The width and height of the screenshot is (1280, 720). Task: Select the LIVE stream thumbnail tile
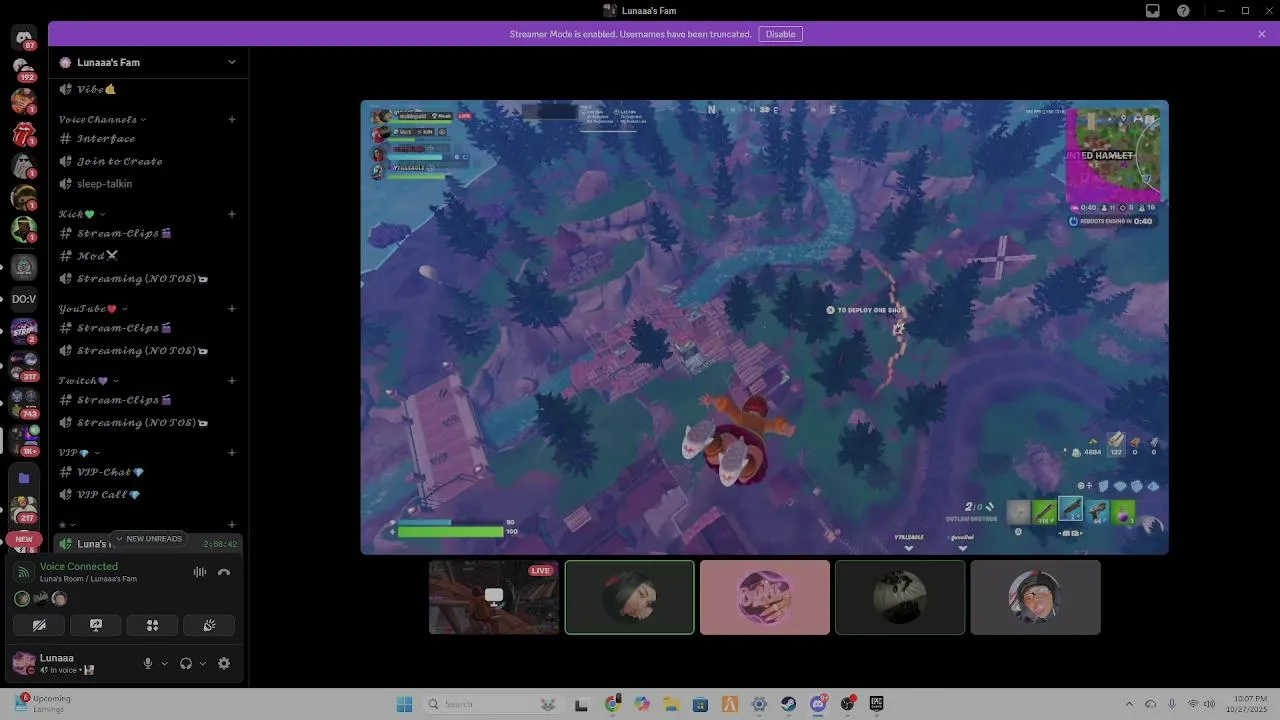coord(494,597)
